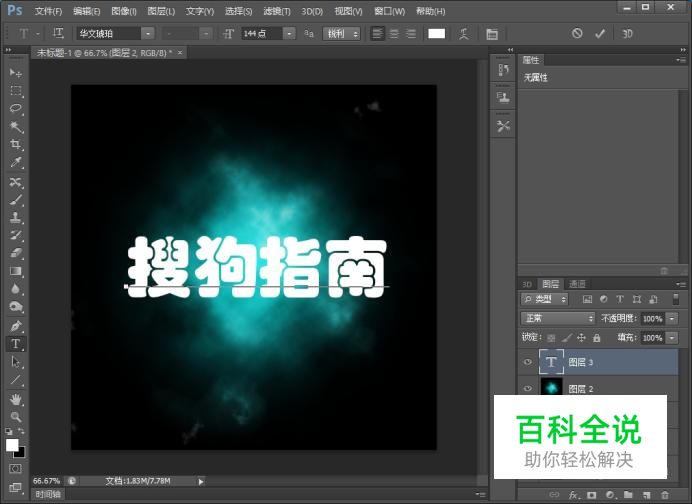The image size is (692, 504).
Task: Toggle text orientation in options bar
Action: [58, 33]
